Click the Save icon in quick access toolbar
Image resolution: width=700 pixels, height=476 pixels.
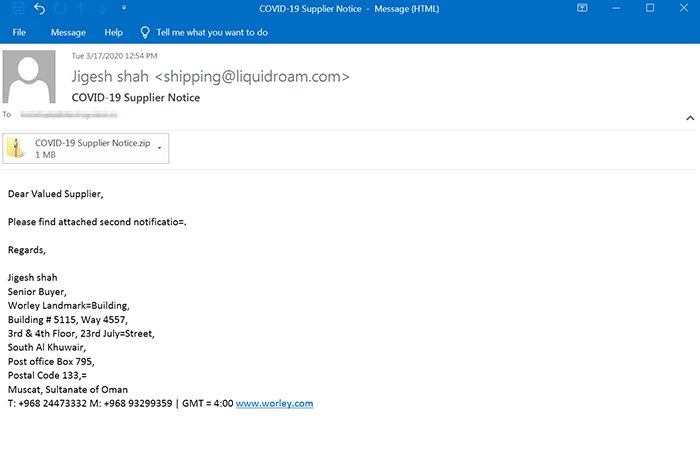click(17, 8)
